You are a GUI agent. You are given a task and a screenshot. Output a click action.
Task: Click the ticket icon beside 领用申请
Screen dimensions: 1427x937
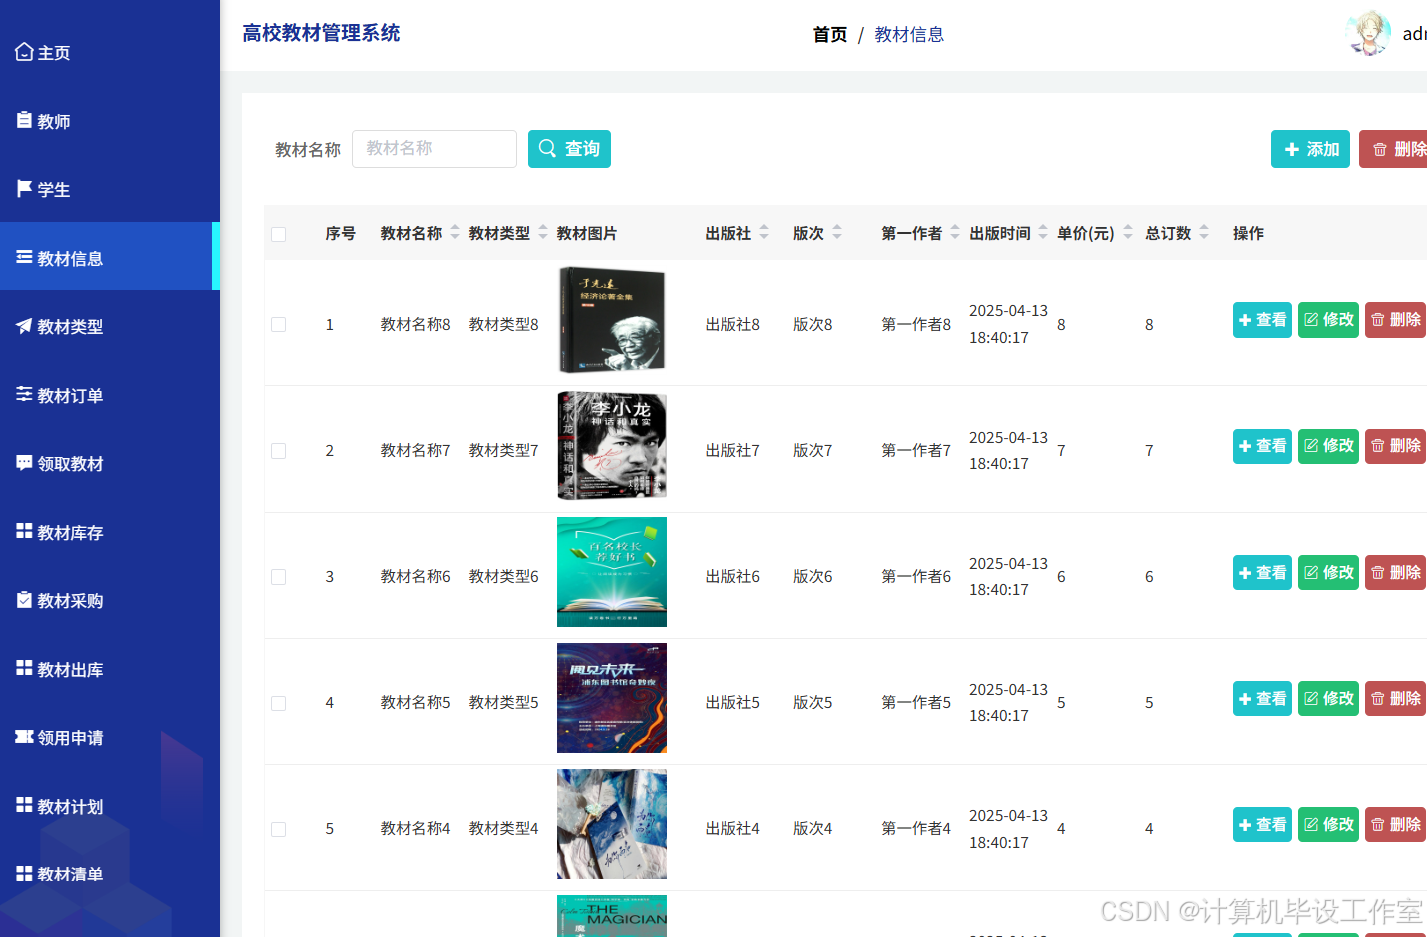[24, 737]
